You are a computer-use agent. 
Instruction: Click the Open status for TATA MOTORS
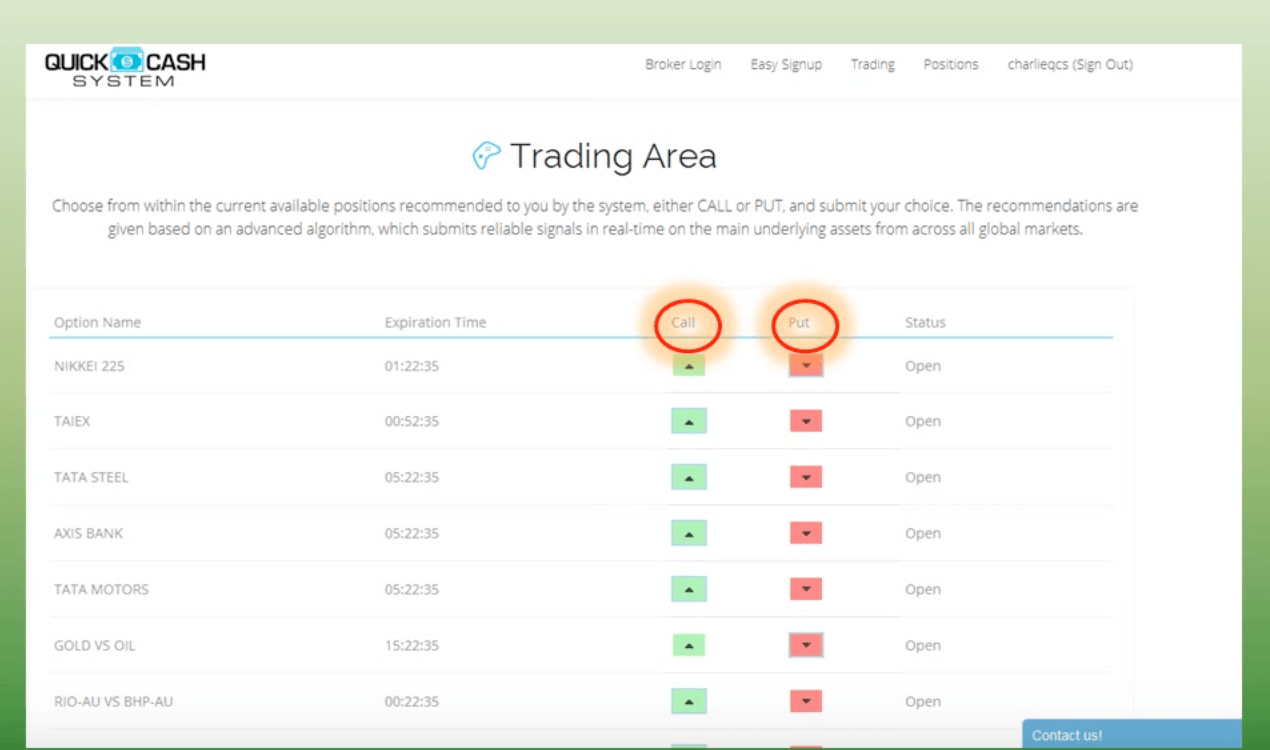click(923, 590)
